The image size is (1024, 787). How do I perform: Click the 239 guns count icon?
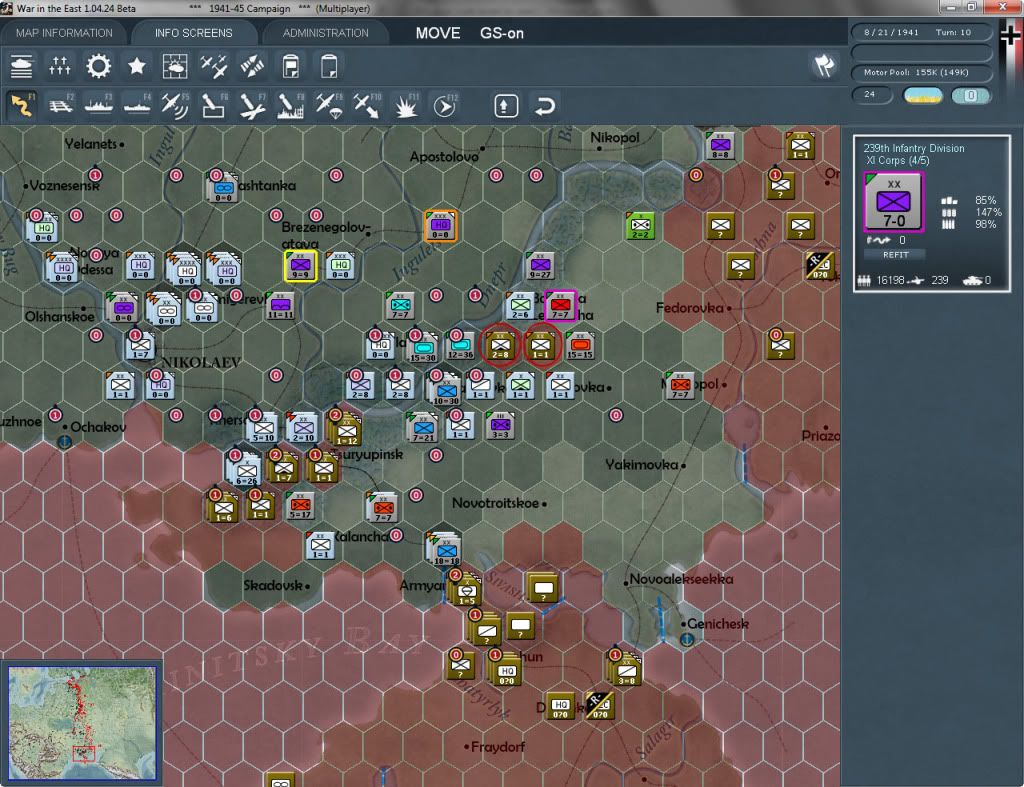click(x=918, y=280)
